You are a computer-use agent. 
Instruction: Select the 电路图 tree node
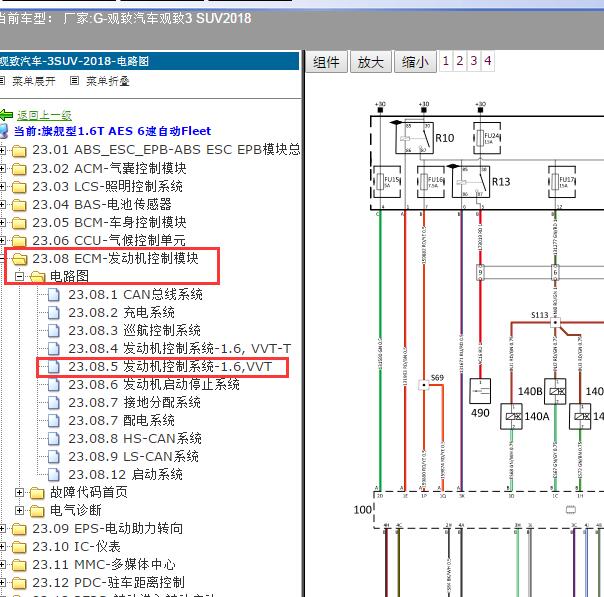(69, 276)
